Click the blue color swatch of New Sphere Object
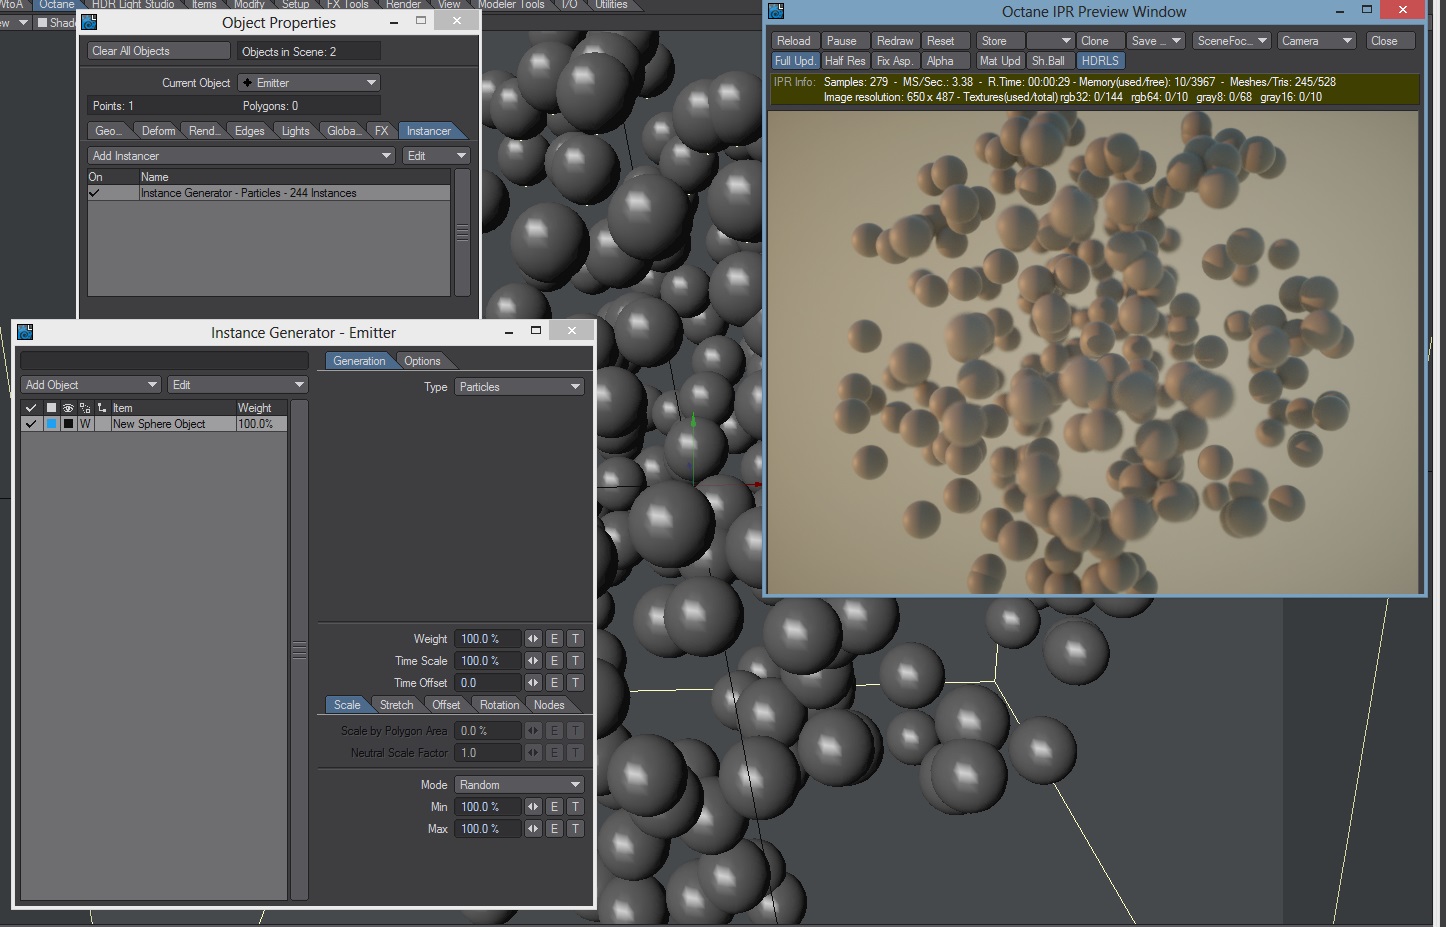The height and width of the screenshot is (927, 1446). click(51, 424)
